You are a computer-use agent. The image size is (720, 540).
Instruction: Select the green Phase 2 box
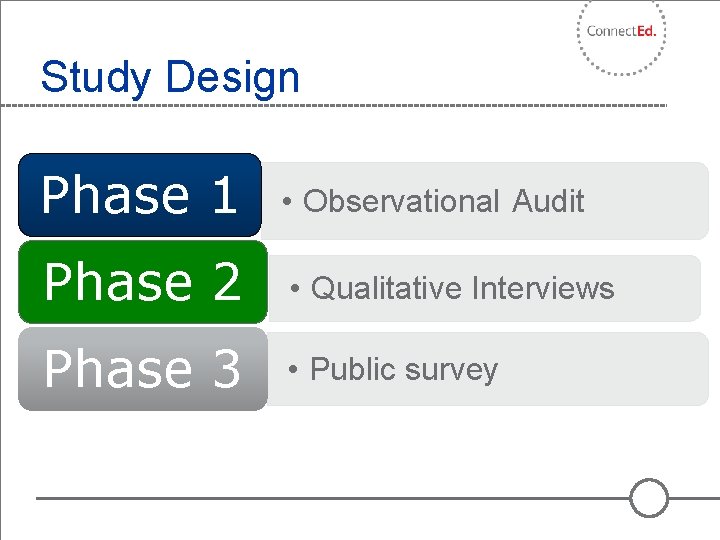[142, 282]
